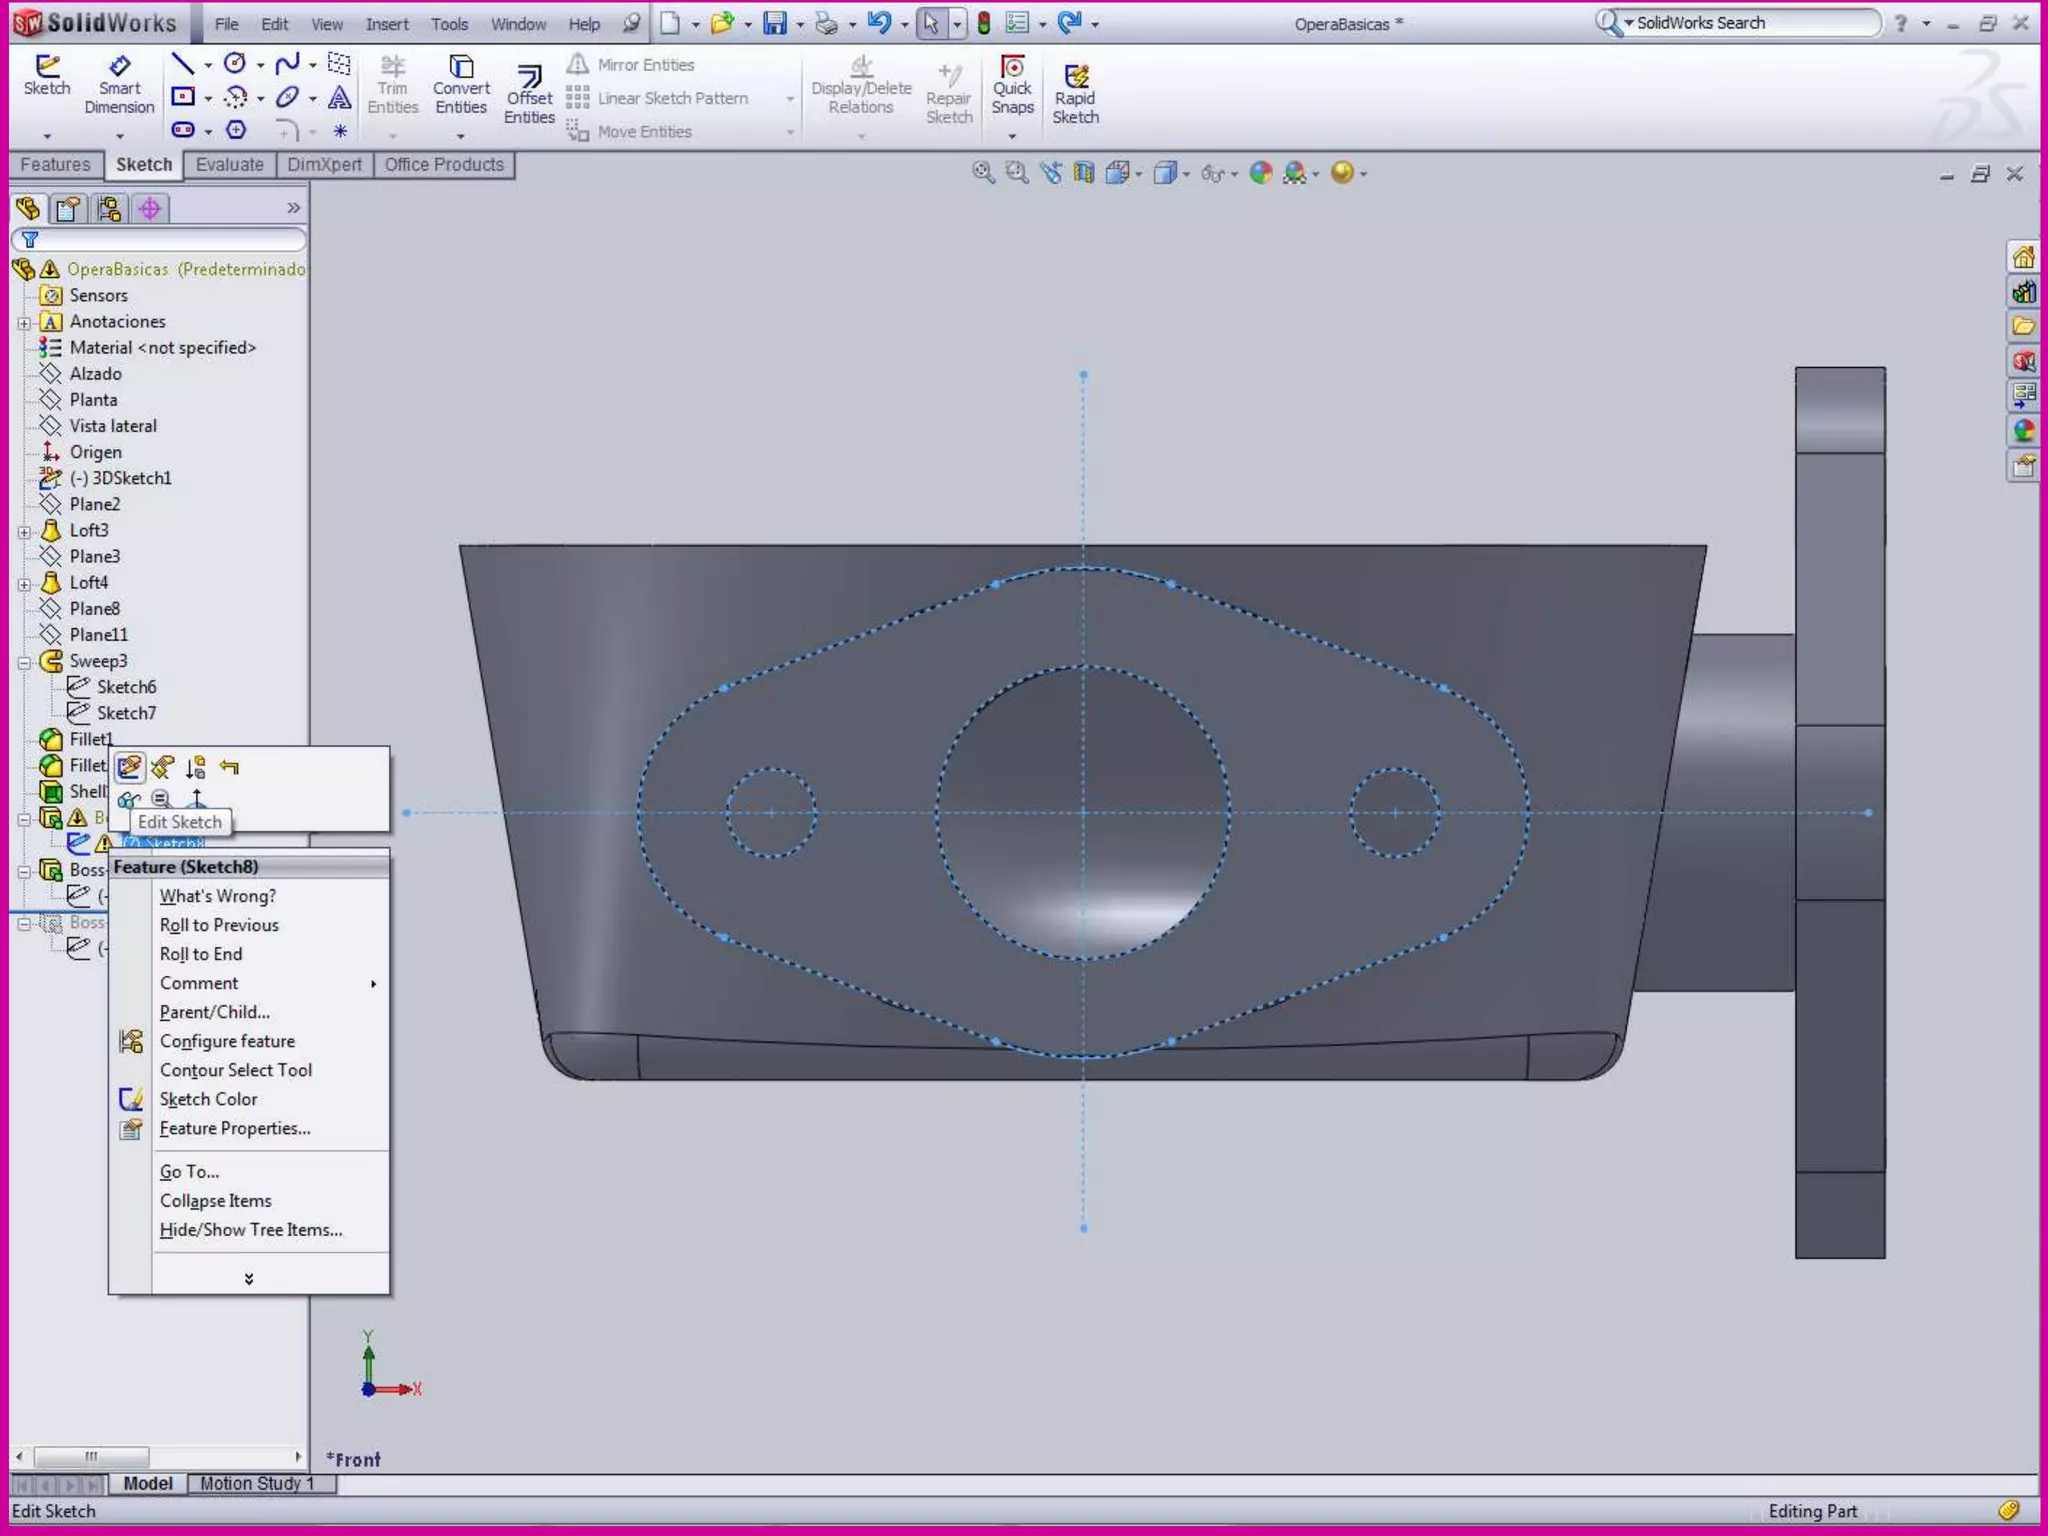Screen dimensions: 2048x1536
Task: Switch to the Evaluate tab
Action: coord(229,164)
